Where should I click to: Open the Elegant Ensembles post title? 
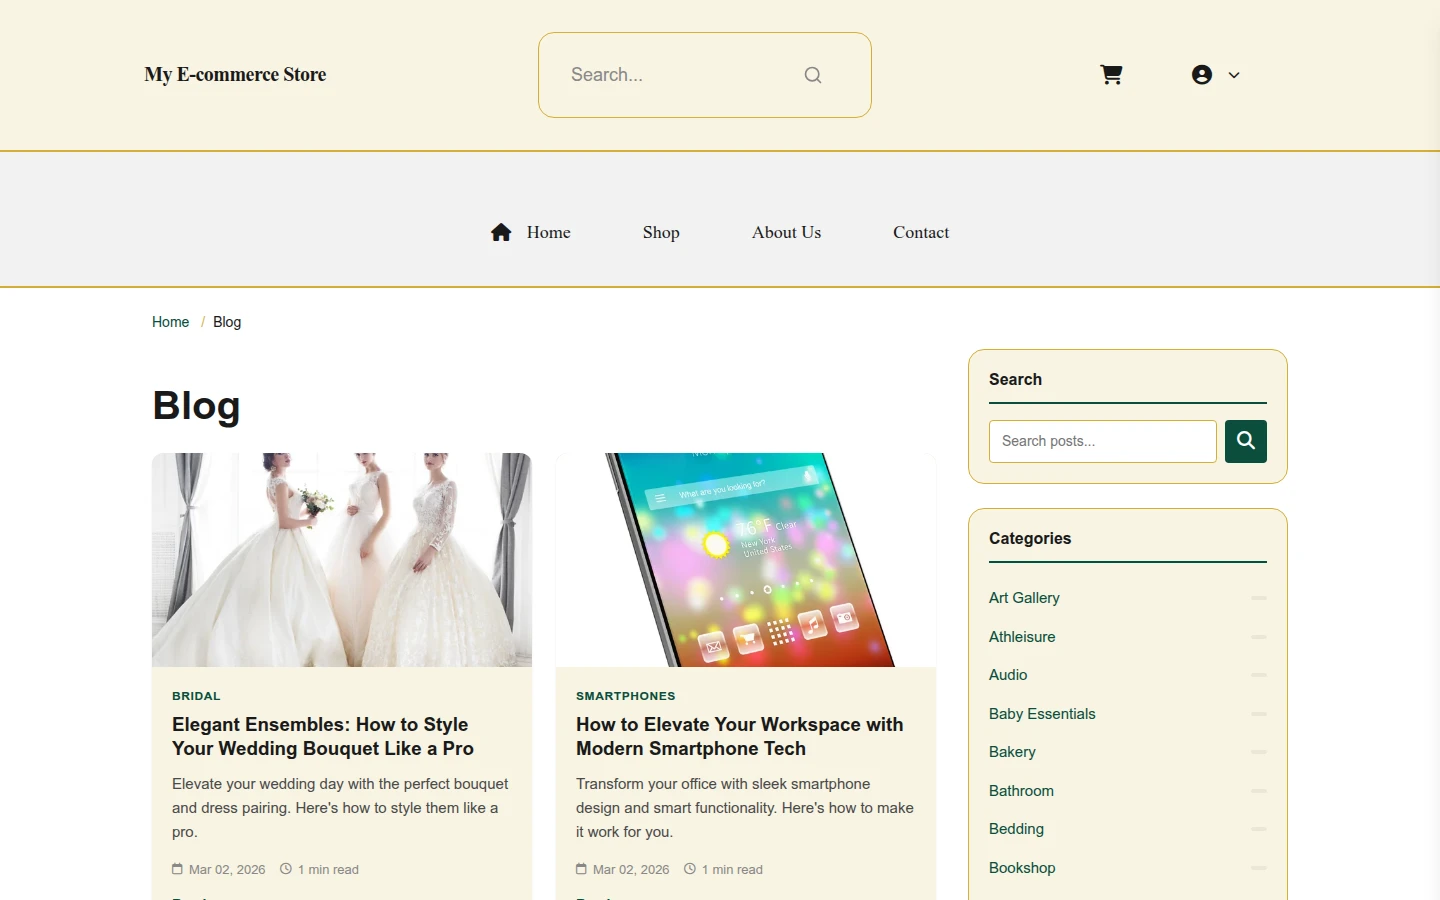(x=323, y=737)
